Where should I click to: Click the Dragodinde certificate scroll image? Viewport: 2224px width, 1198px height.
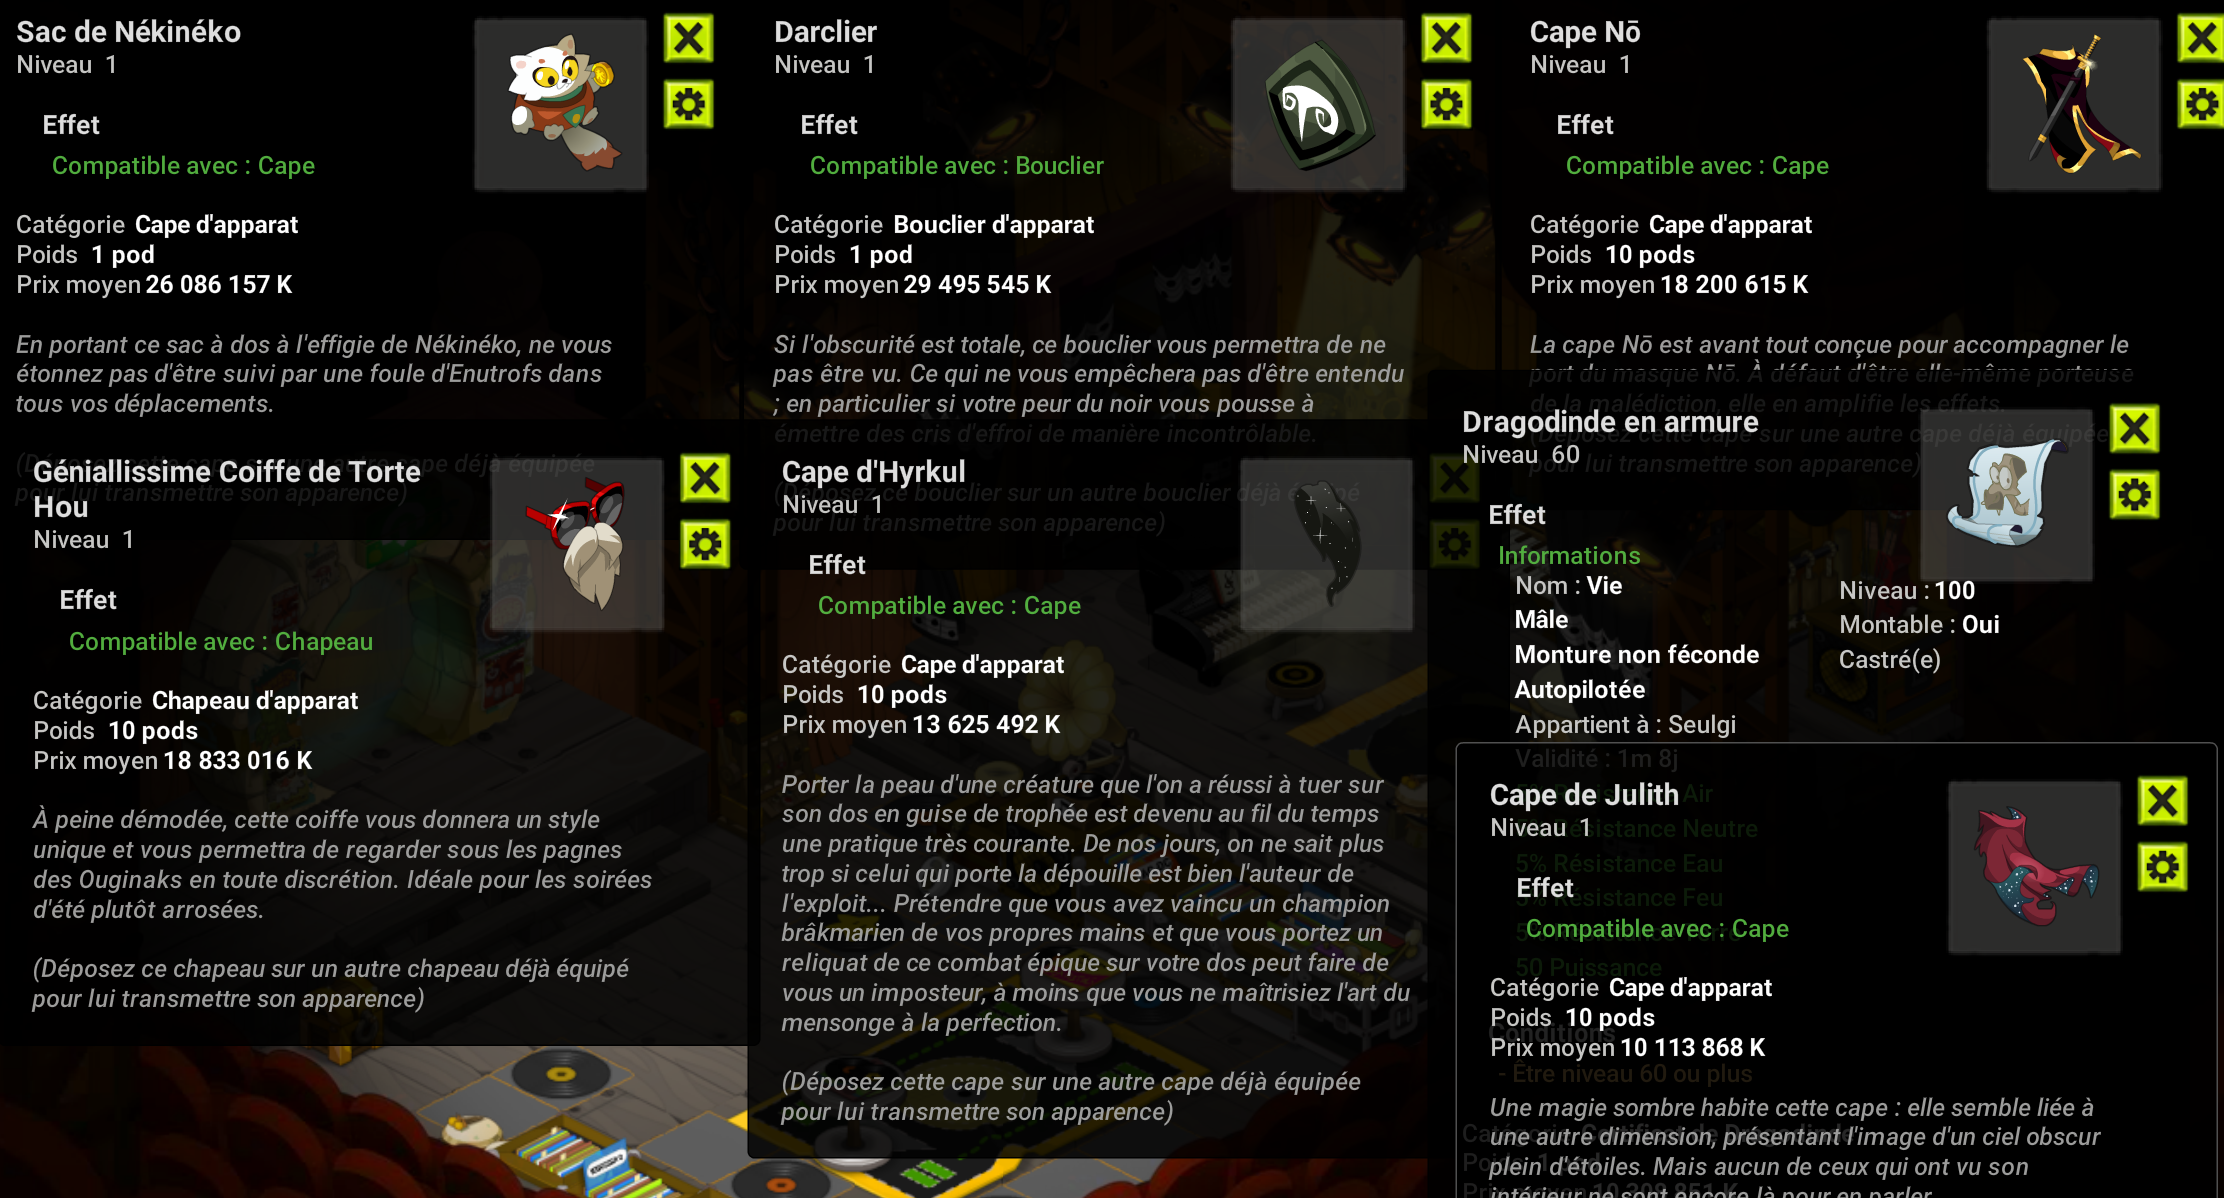tap(2006, 495)
